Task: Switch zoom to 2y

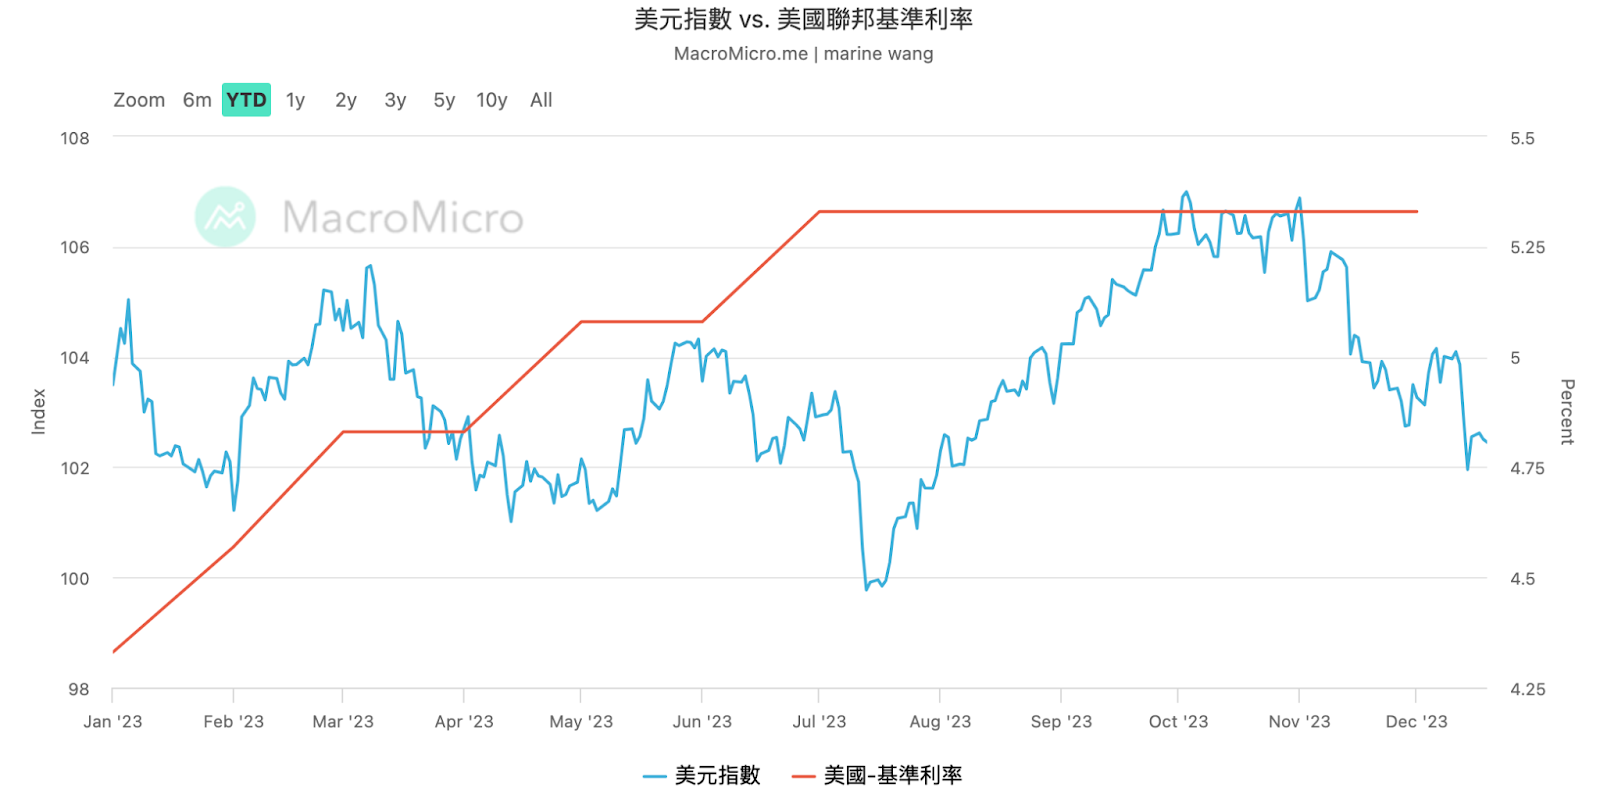Action: [x=346, y=100]
